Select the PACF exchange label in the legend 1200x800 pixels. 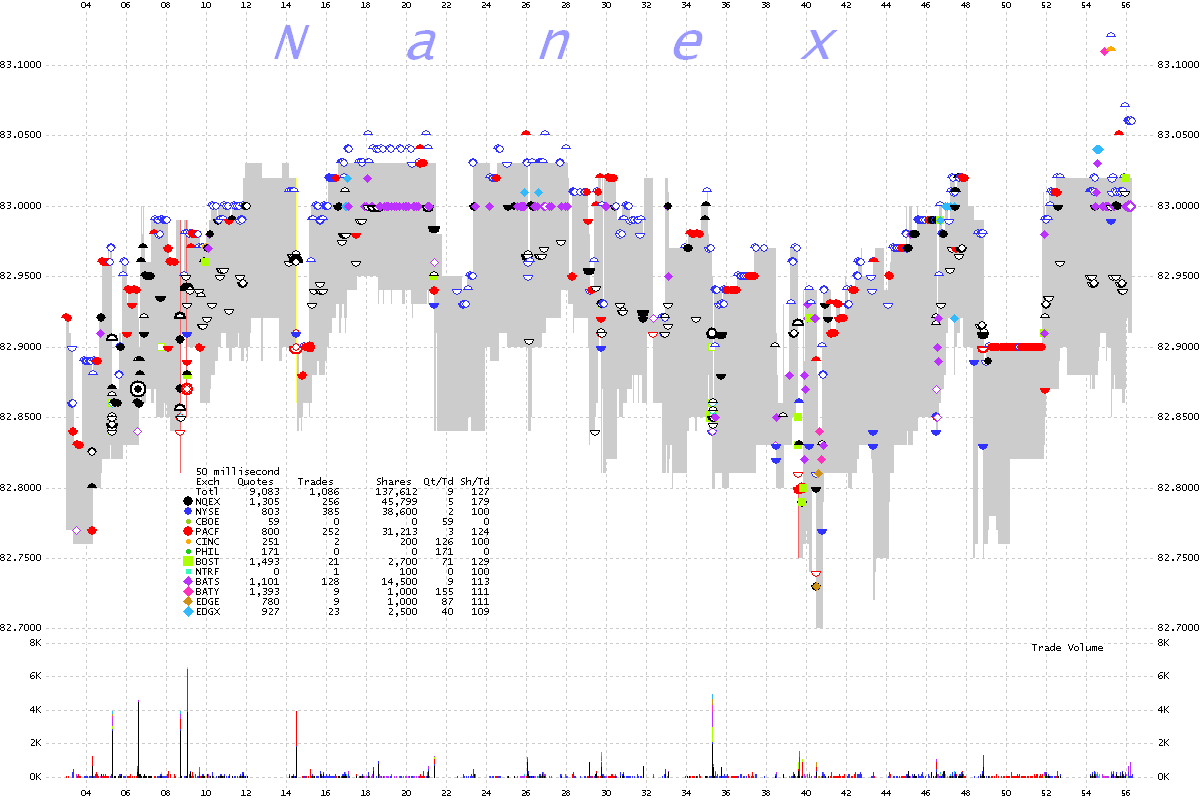pyautogui.click(x=207, y=531)
